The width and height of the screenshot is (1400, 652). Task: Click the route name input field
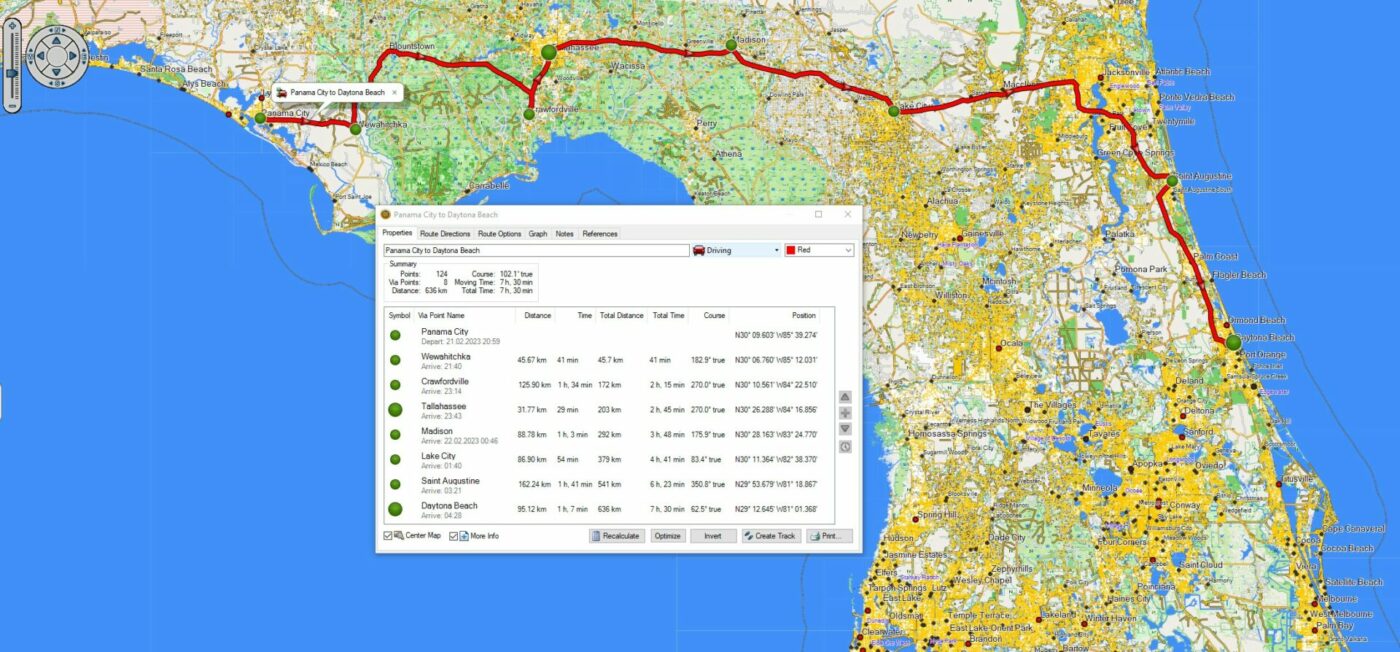click(536, 250)
